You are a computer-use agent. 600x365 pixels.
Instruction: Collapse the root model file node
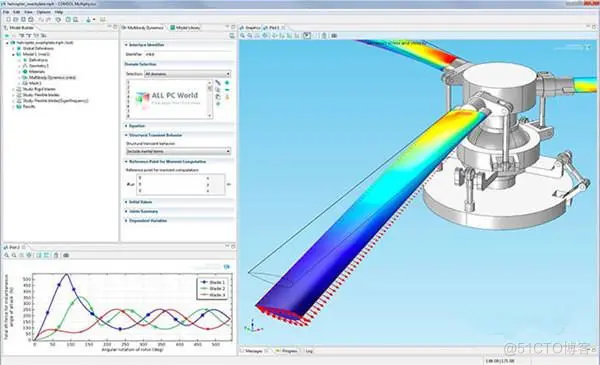(7, 43)
